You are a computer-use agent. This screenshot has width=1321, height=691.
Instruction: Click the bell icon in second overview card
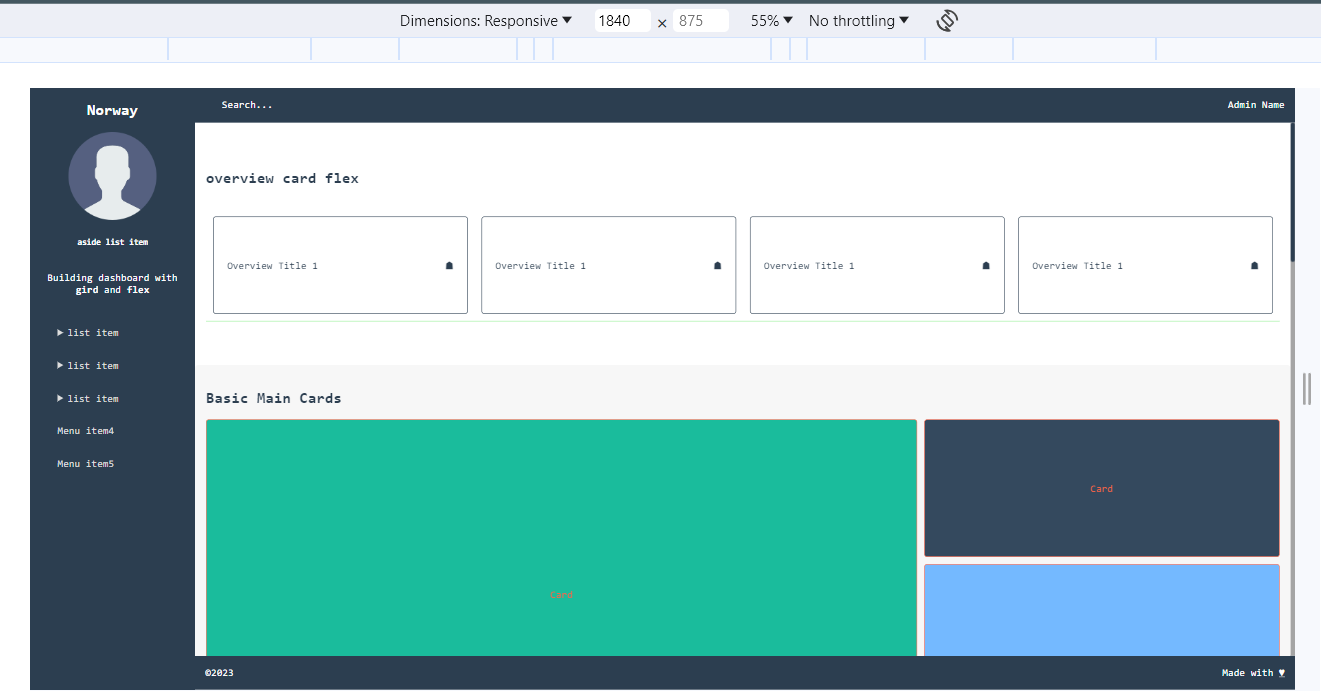click(x=717, y=266)
